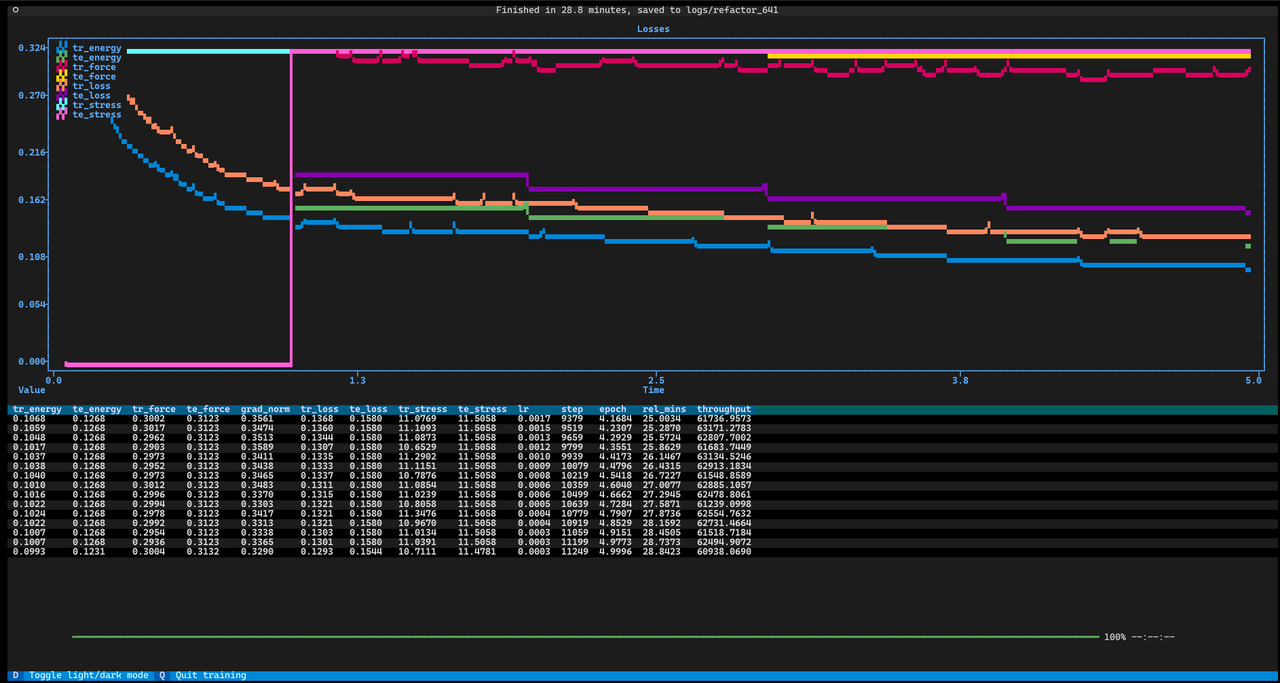The width and height of the screenshot is (1280, 683).
Task: Sort by the tr_energy column header
Action: click(x=37, y=409)
